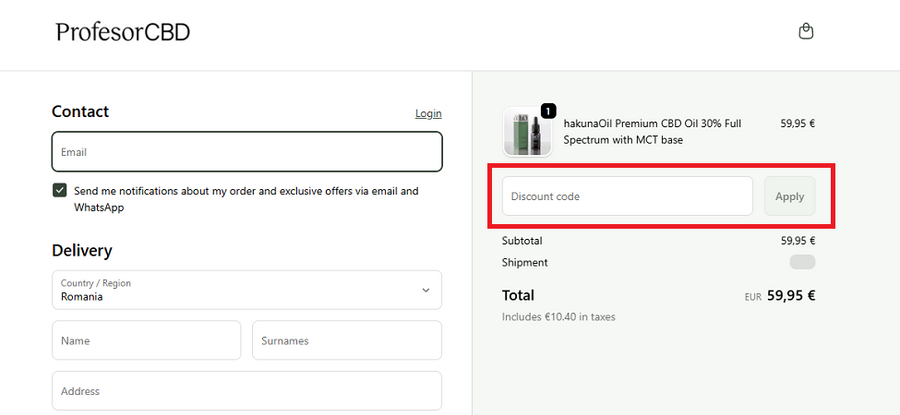
Task: Click the Shipment loading placeholder
Action: pyautogui.click(x=802, y=262)
